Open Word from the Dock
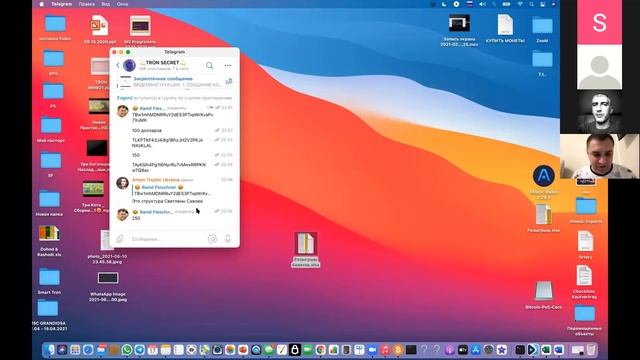 (559, 350)
